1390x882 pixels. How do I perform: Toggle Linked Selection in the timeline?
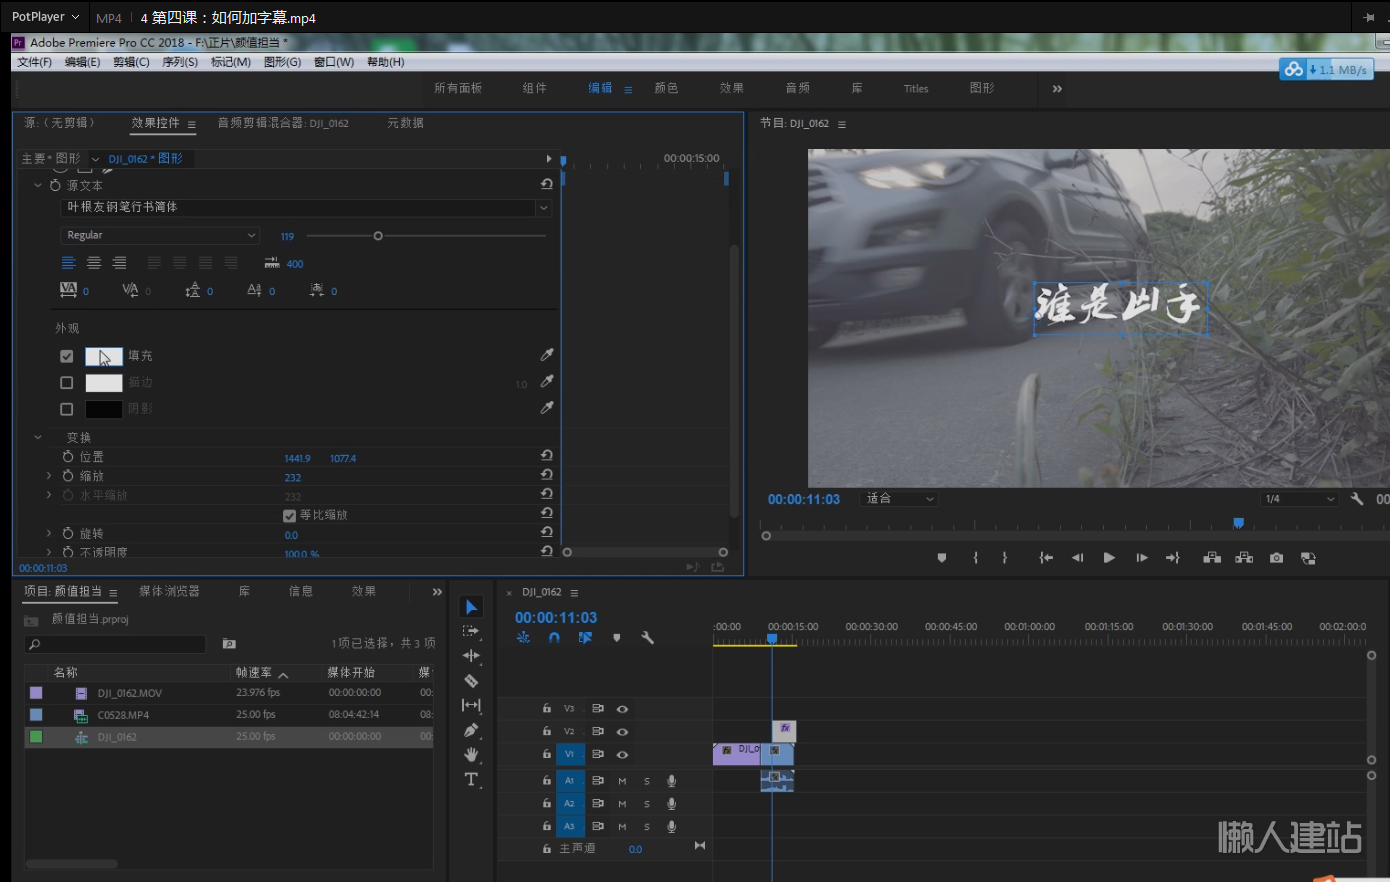(585, 638)
